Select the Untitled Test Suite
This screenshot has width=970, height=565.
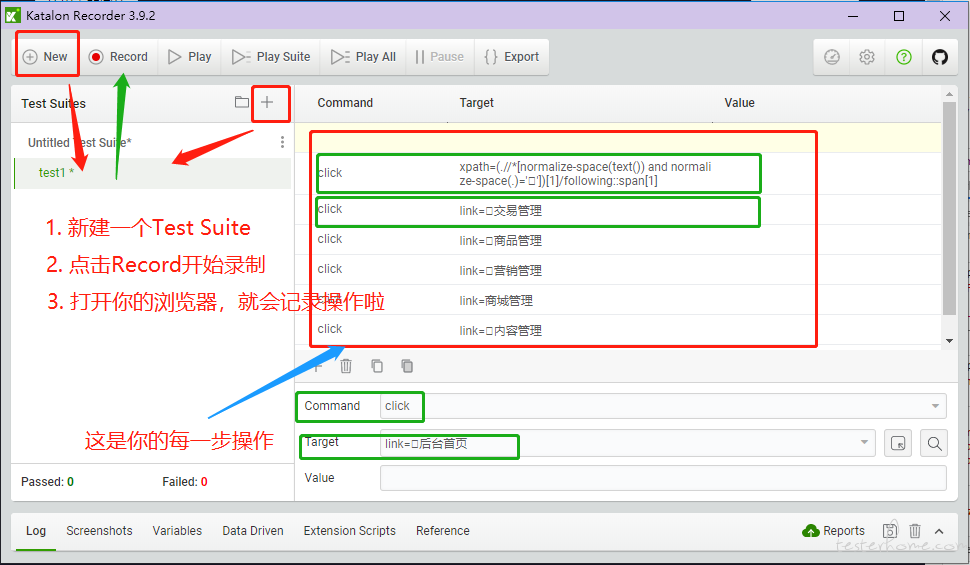coord(79,142)
